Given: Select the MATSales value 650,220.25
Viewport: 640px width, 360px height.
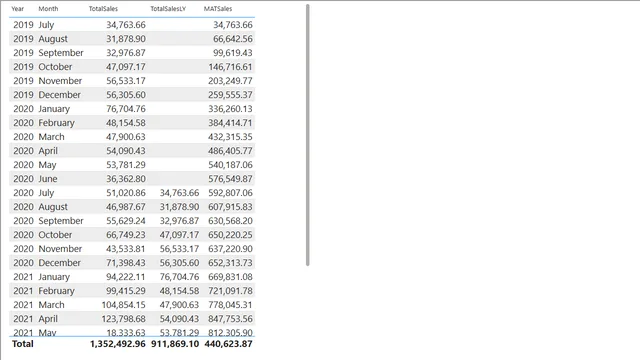Looking at the screenshot, I should coord(230,235).
